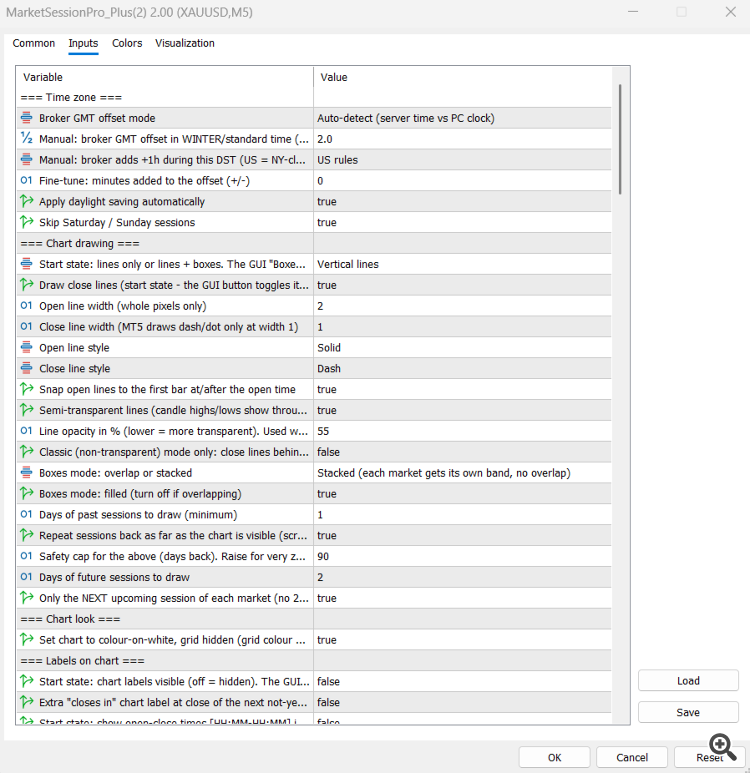
Task: Click the bool icon beside Snap open lines
Action: (27, 389)
